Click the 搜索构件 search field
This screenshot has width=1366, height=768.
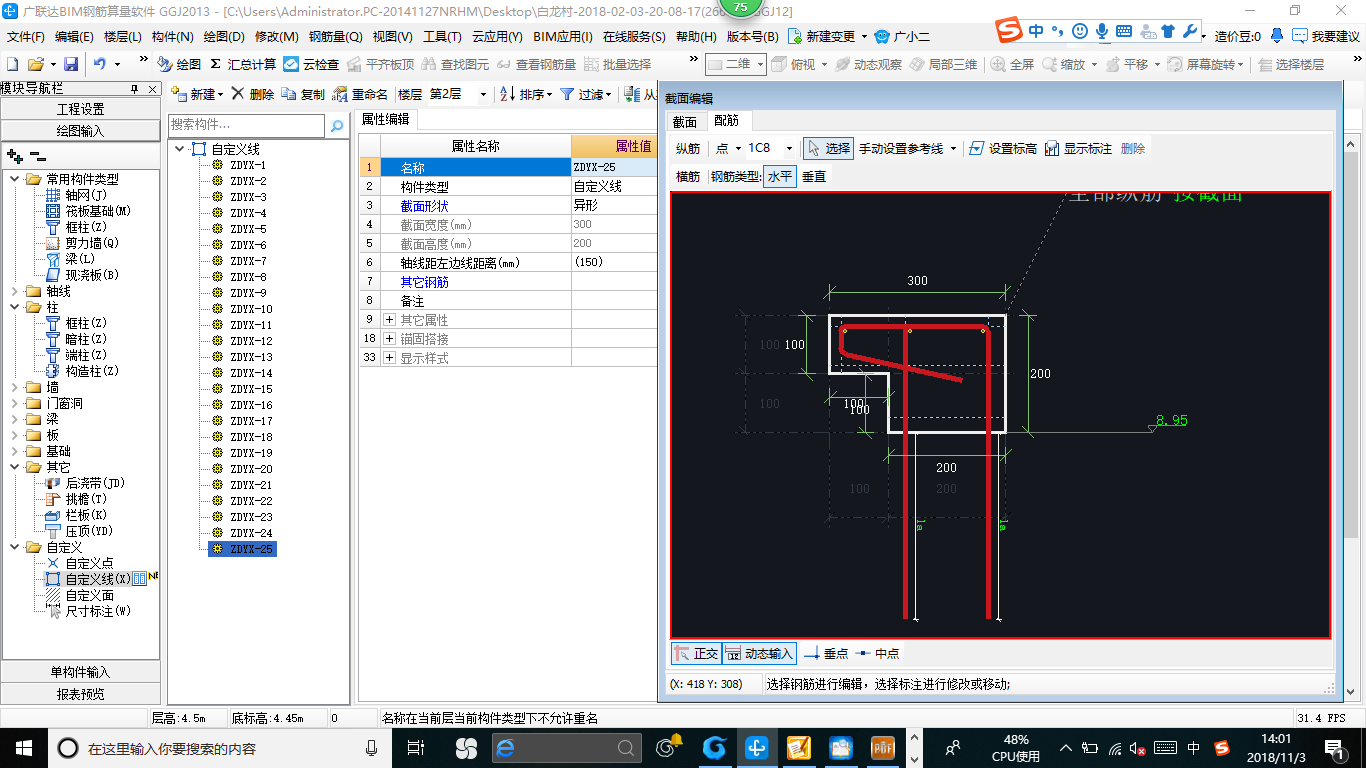247,125
